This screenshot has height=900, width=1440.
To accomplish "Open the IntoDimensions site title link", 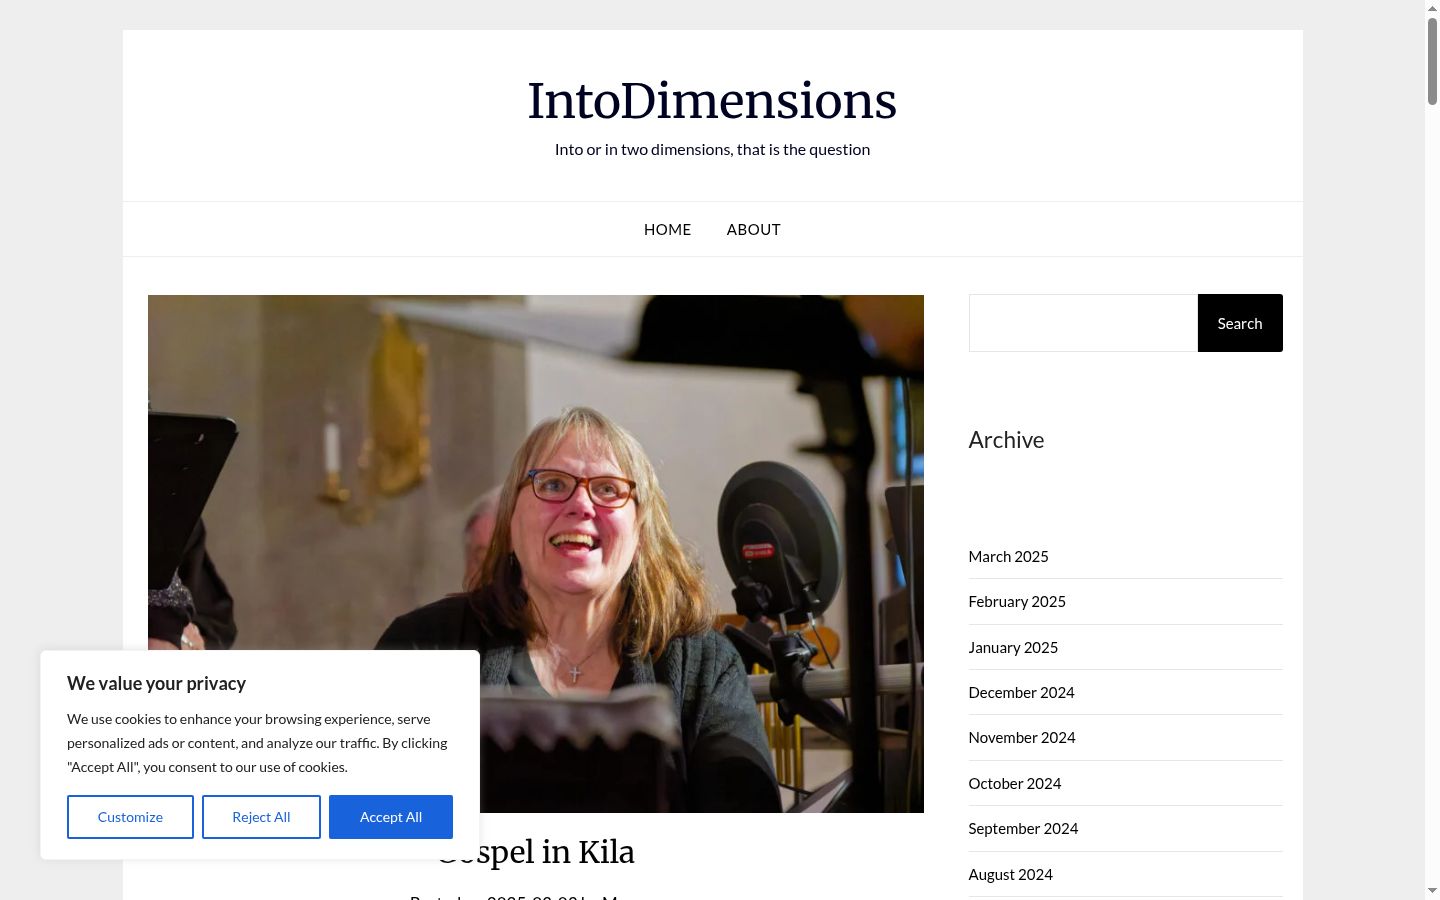I will [x=712, y=101].
